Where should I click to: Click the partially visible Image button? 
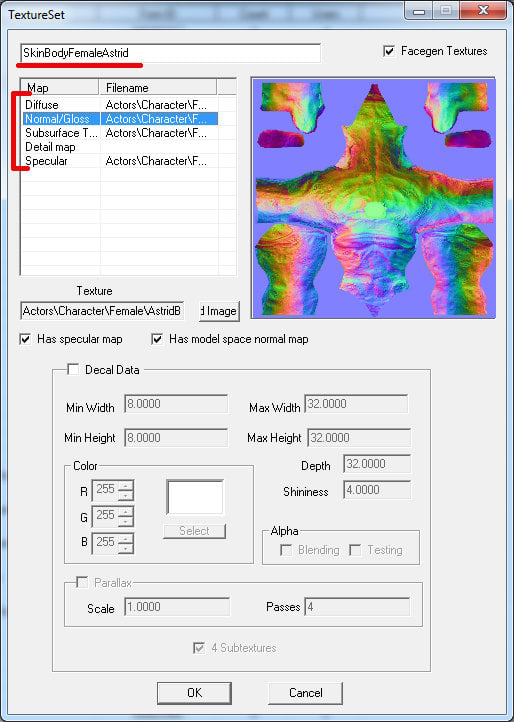pyautogui.click(x=219, y=311)
